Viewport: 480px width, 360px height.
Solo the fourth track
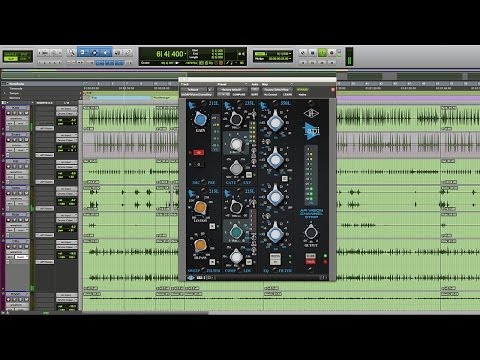coord(21,193)
